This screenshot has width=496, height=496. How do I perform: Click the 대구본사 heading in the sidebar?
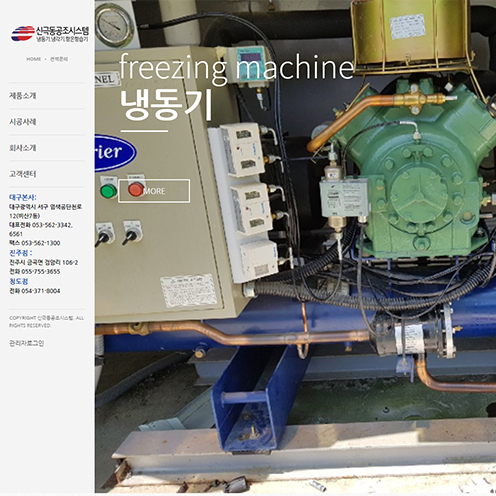click(23, 197)
